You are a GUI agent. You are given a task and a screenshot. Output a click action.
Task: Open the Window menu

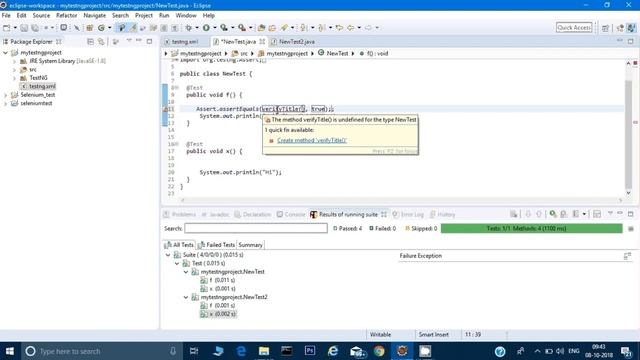pyautogui.click(x=186, y=16)
